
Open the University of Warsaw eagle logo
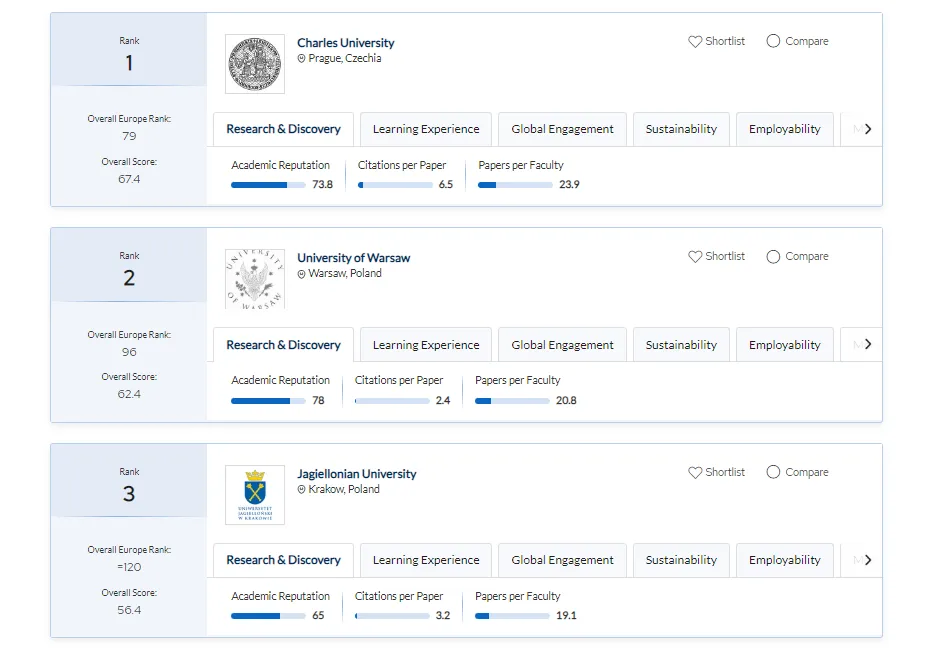pos(255,279)
